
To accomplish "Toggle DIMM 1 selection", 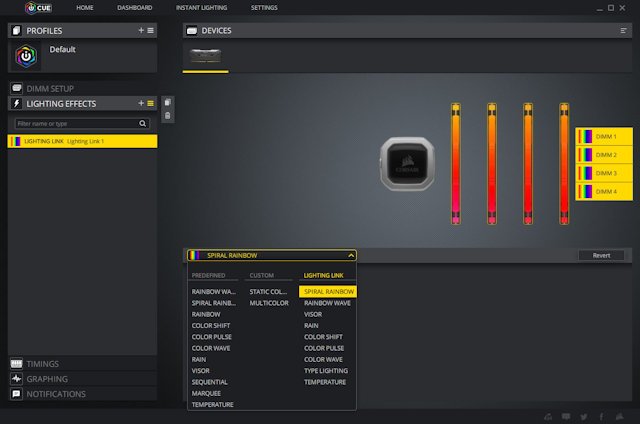I will tap(604, 136).
